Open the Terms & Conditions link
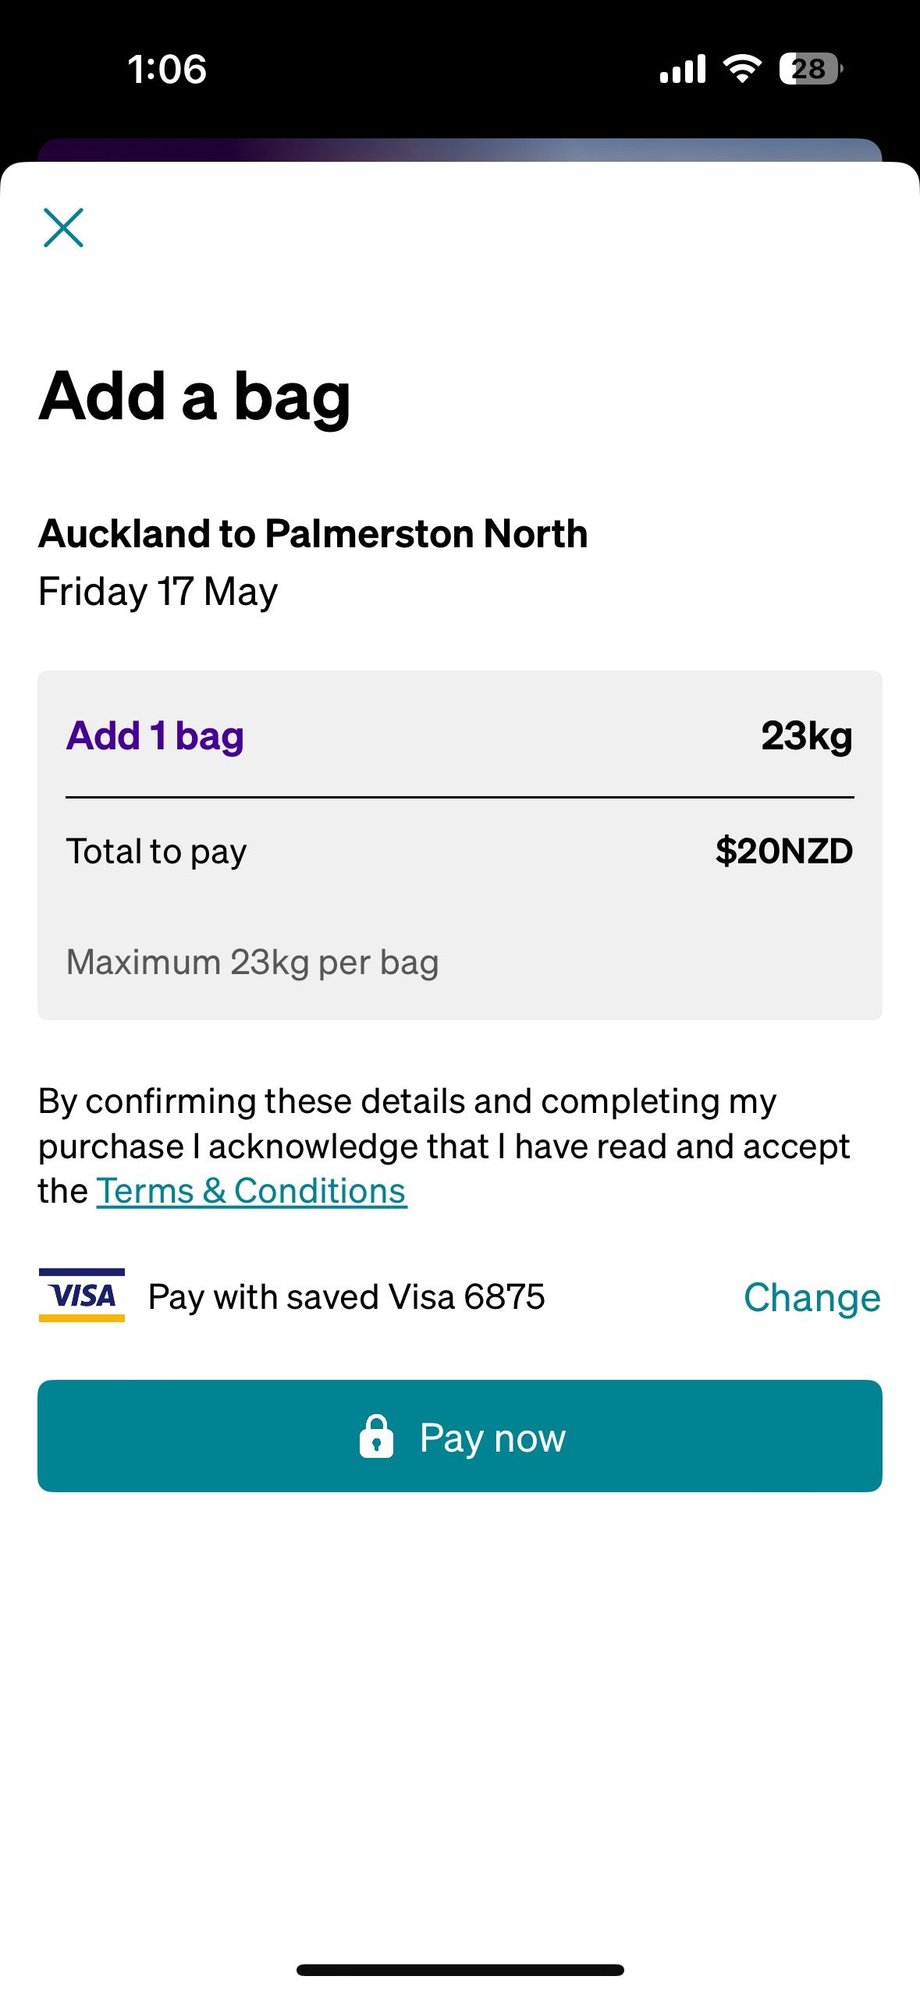 [x=251, y=1191]
